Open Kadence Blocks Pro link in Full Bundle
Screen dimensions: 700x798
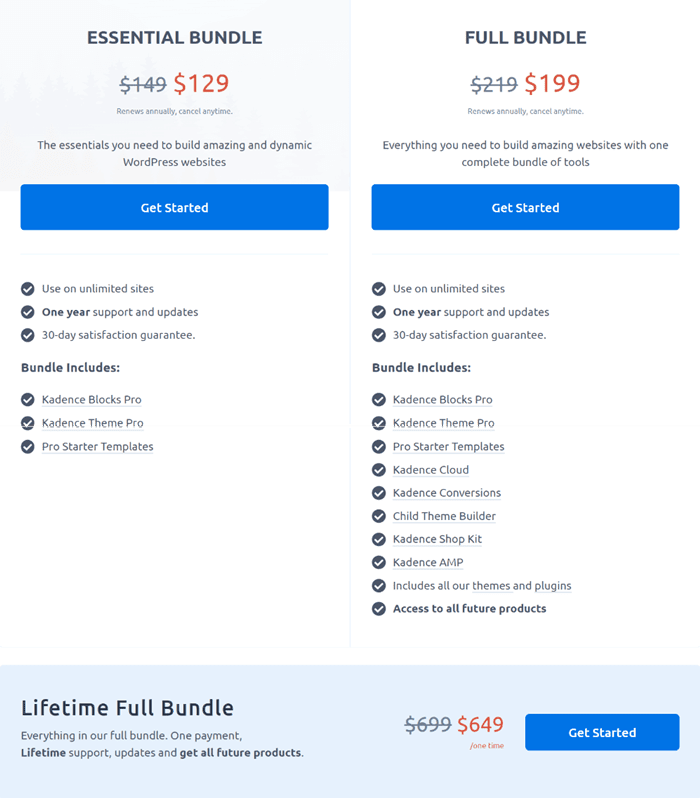(x=442, y=400)
